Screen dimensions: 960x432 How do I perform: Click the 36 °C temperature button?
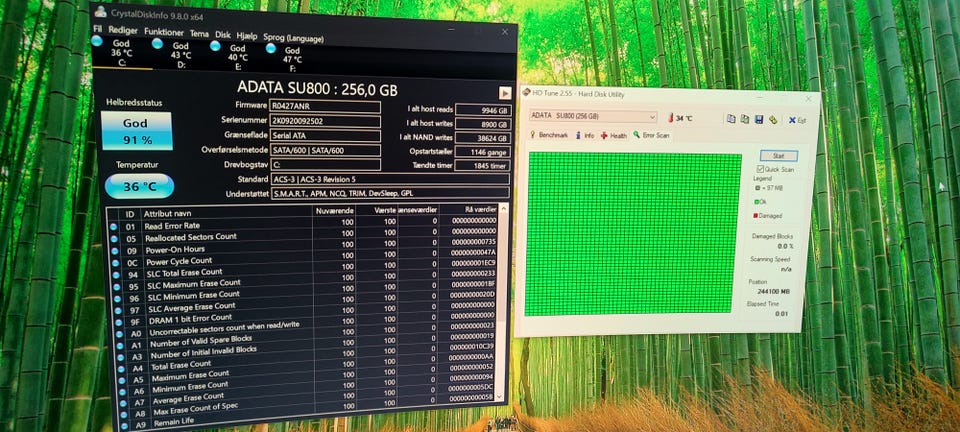click(x=139, y=187)
